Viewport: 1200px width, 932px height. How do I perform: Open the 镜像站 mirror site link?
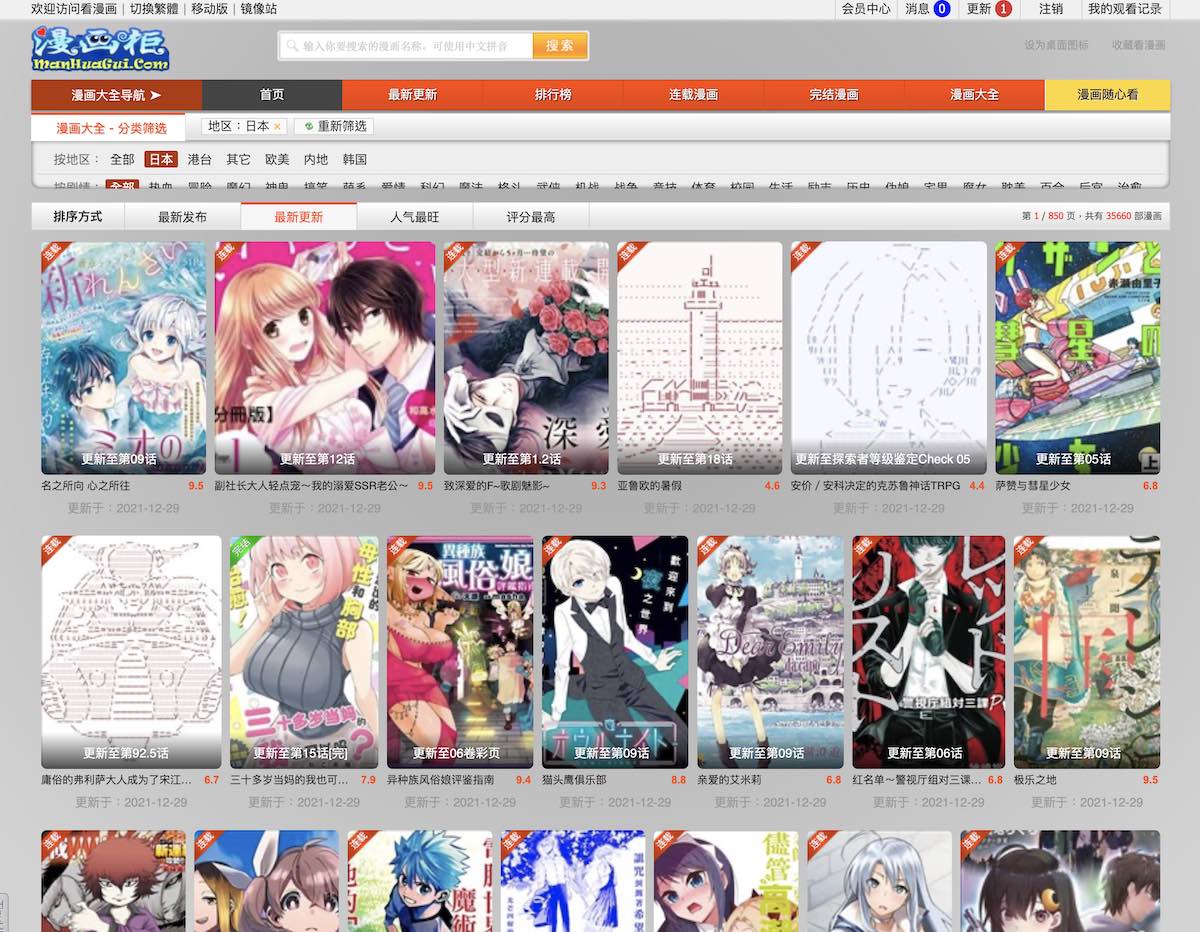pyautogui.click(x=258, y=9)
